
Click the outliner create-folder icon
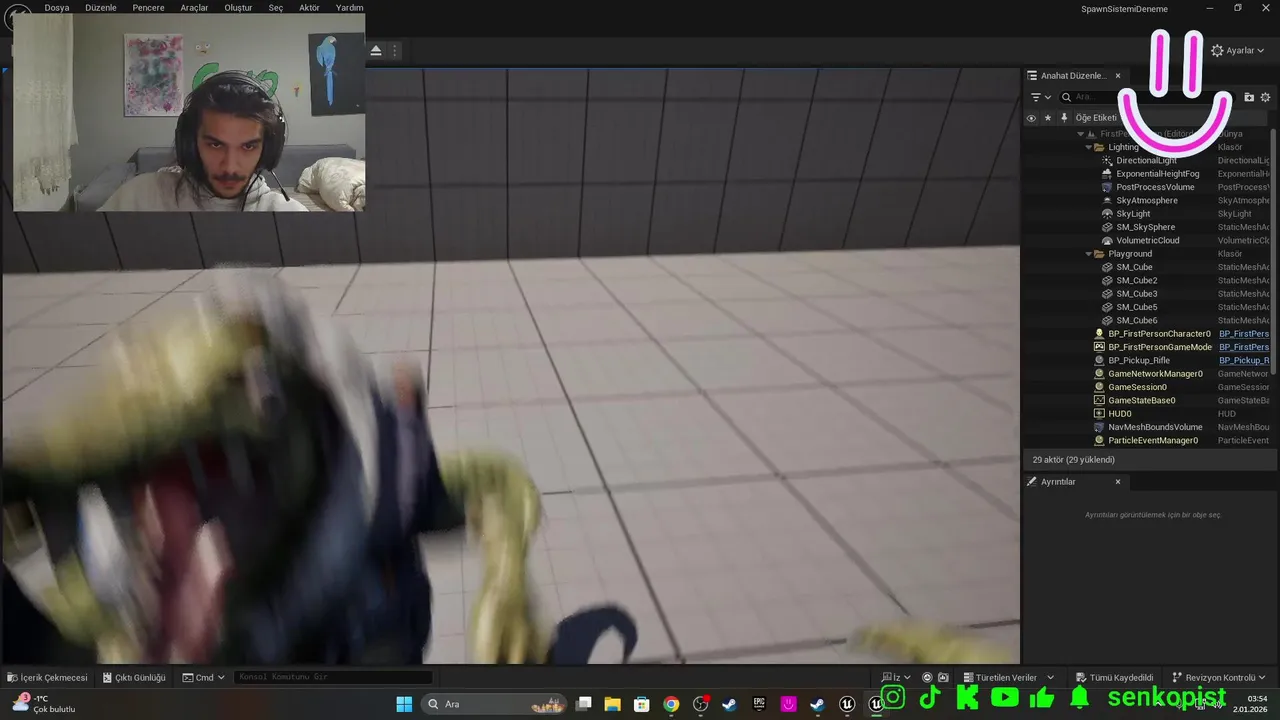(x=1249, y=97)
